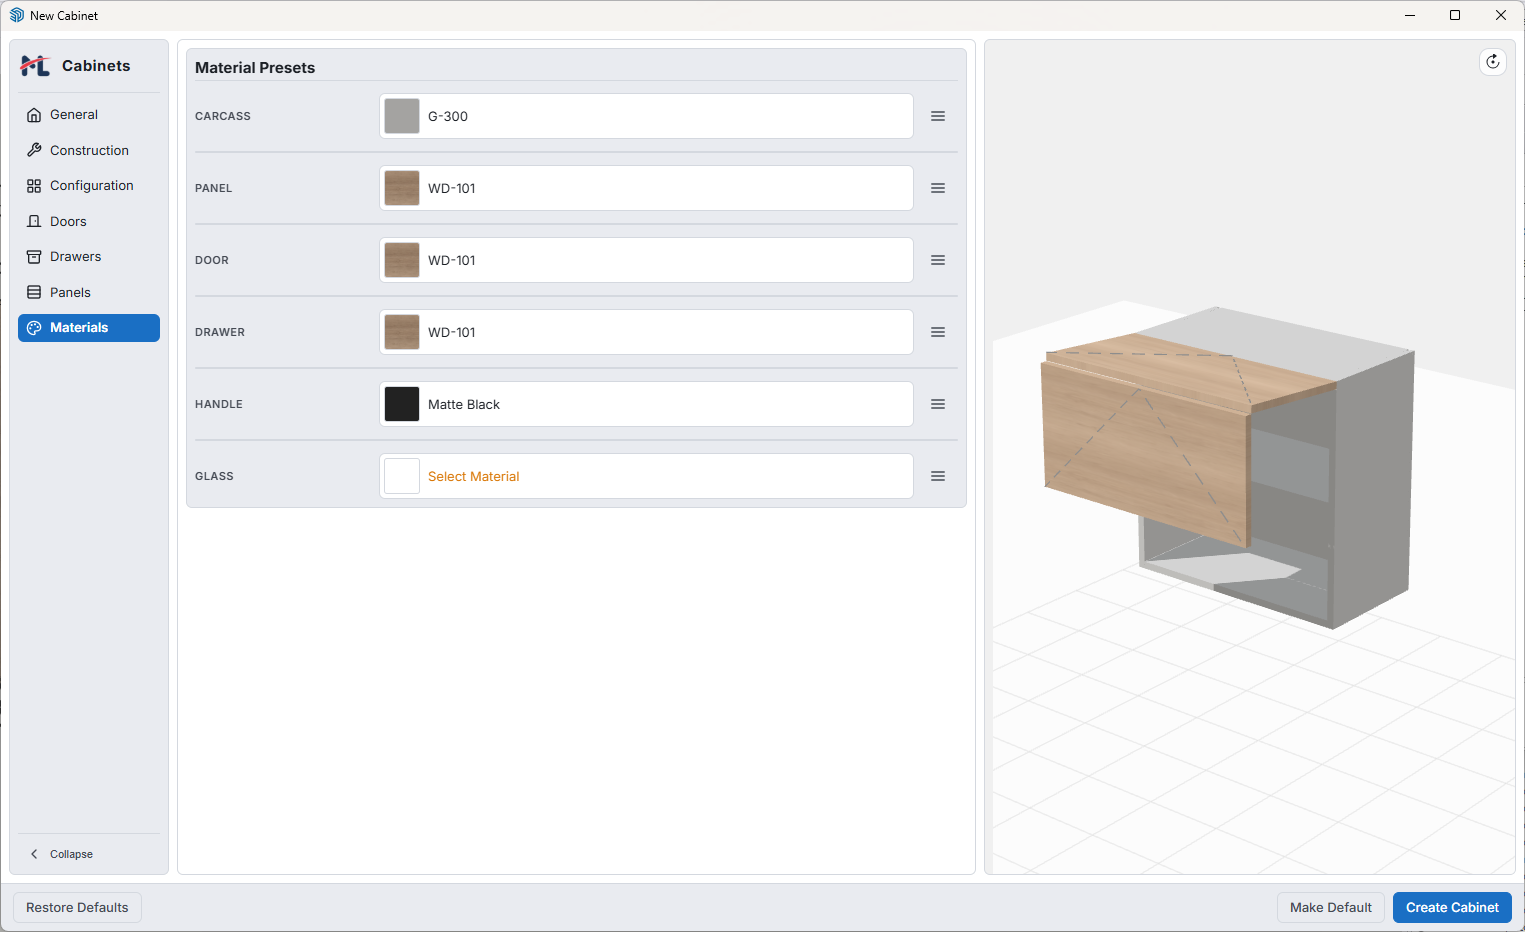Go to Configuration in the sidebar
Viewport: 1525px width, 932px height.
point(88,186)
